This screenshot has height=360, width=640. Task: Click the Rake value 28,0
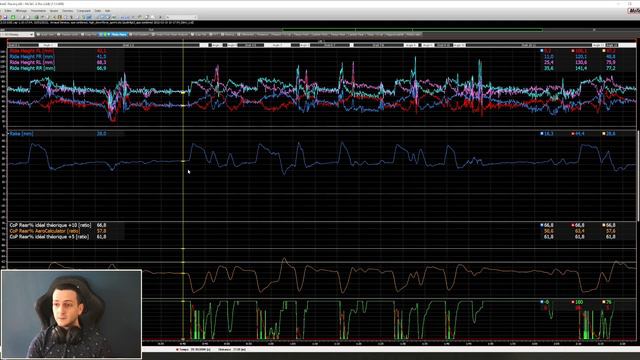101,133
